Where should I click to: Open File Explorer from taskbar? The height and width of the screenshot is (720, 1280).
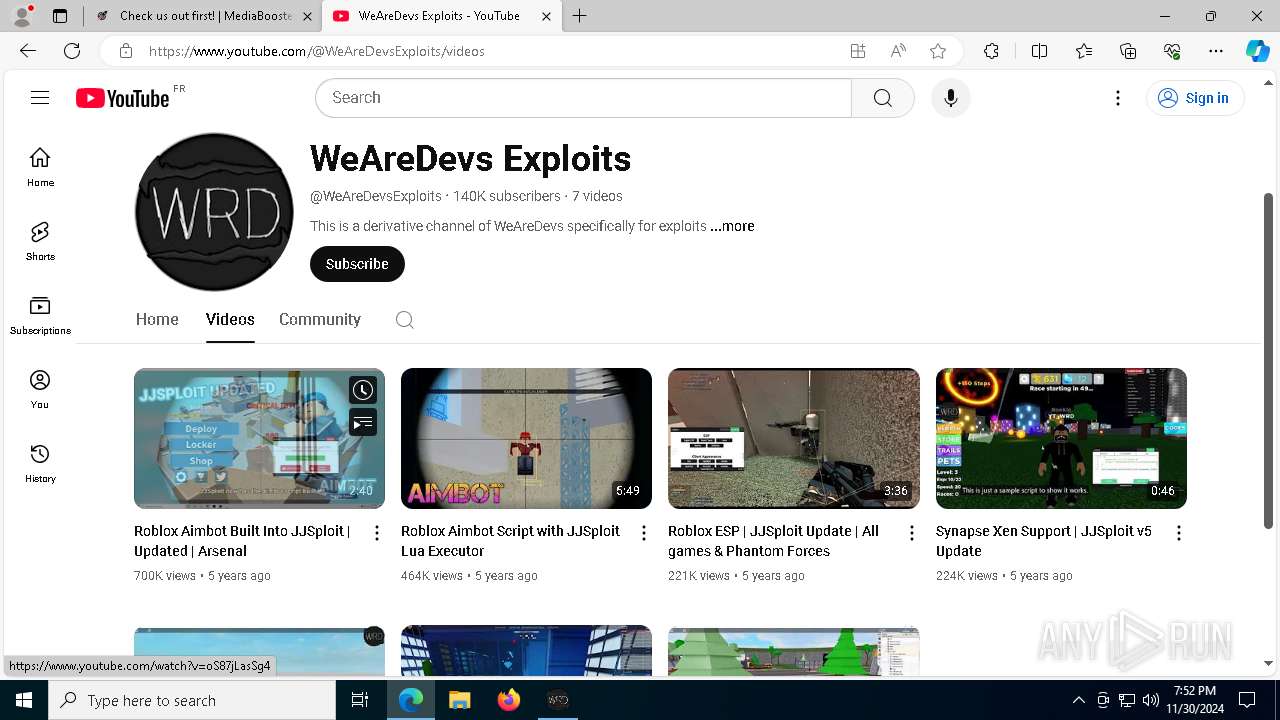[459, 700]
